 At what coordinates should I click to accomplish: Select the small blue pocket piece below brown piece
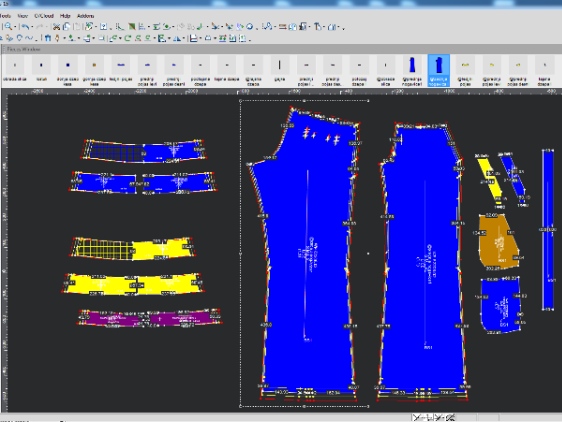pyautogui.click(x=500, y=305)
